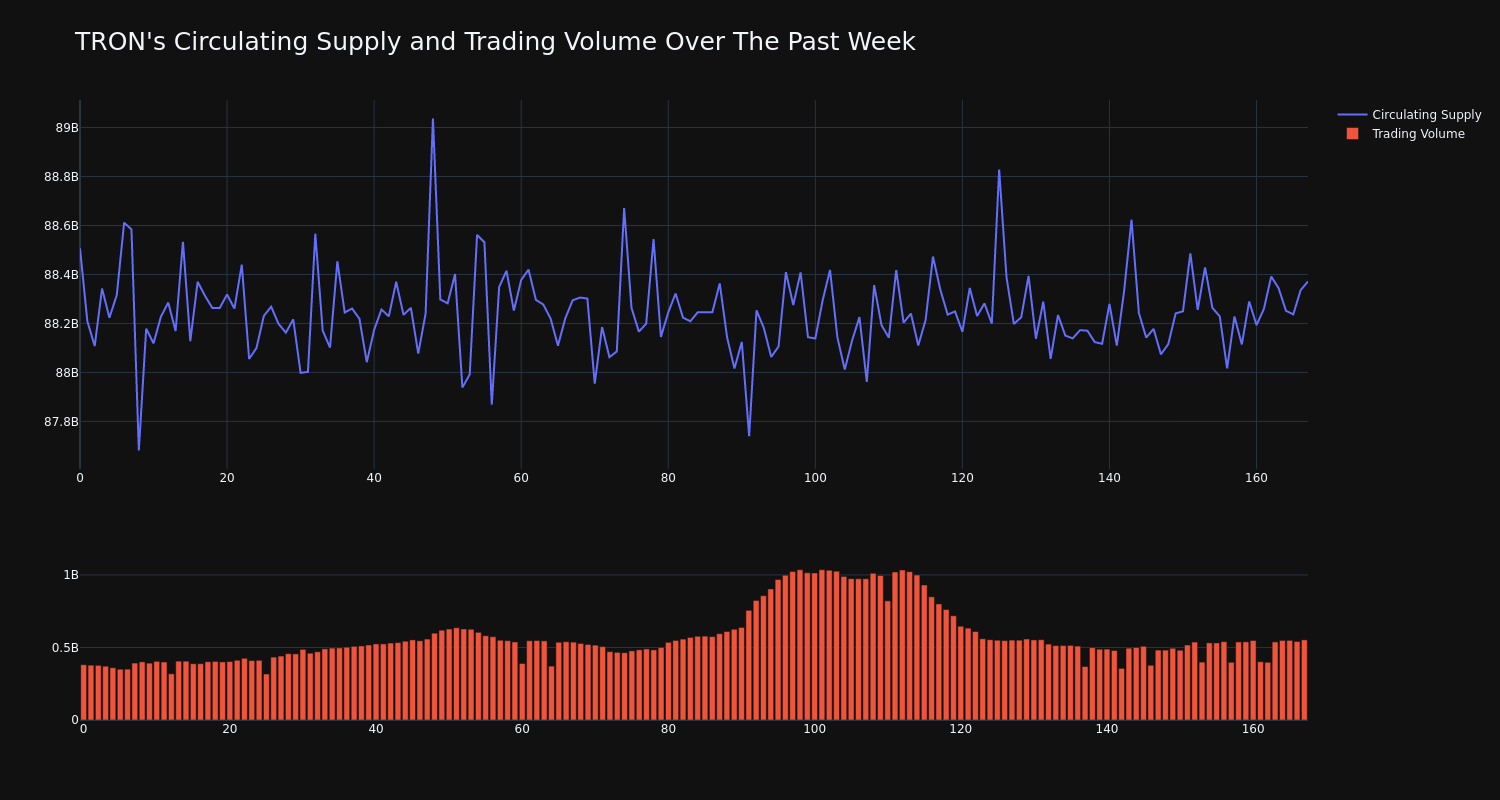Screen dimensions: 1500x800
Task: Click x-axis label 20 under volume chart
Action: tap(230, 729)
